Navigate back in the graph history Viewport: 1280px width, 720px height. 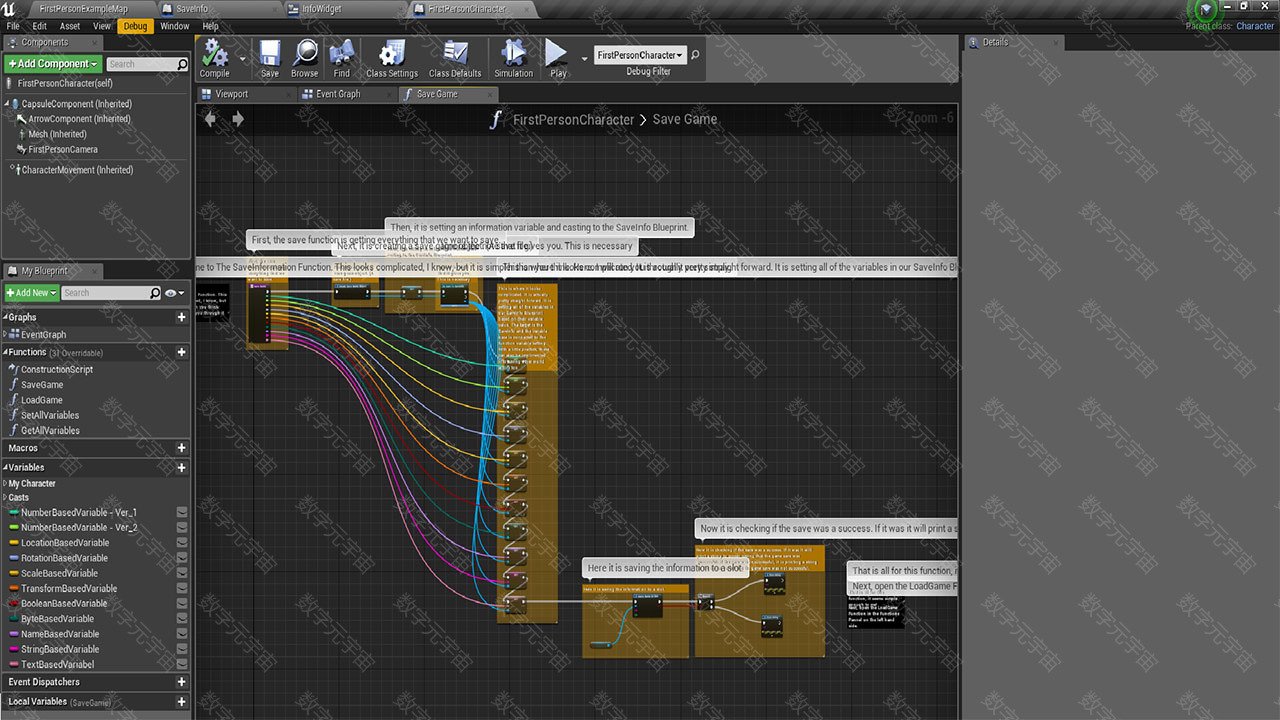(210, 119)
